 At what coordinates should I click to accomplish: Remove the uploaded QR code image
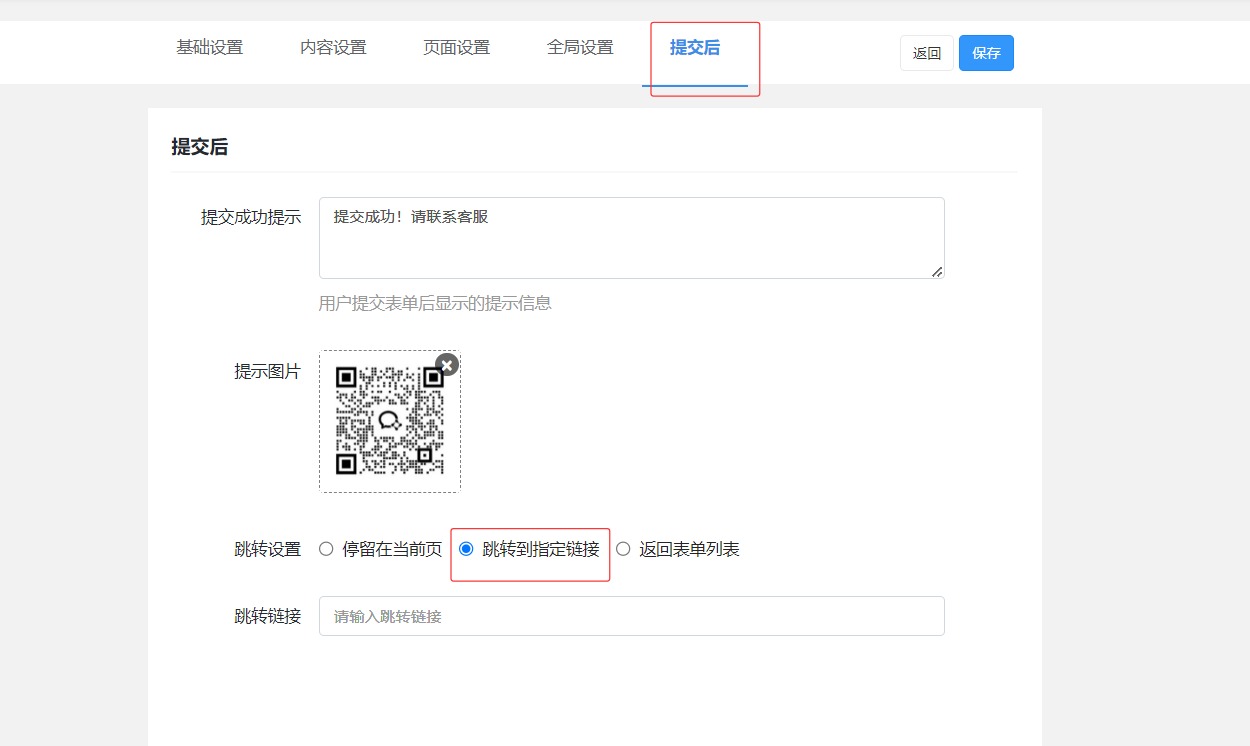(447, 365)
